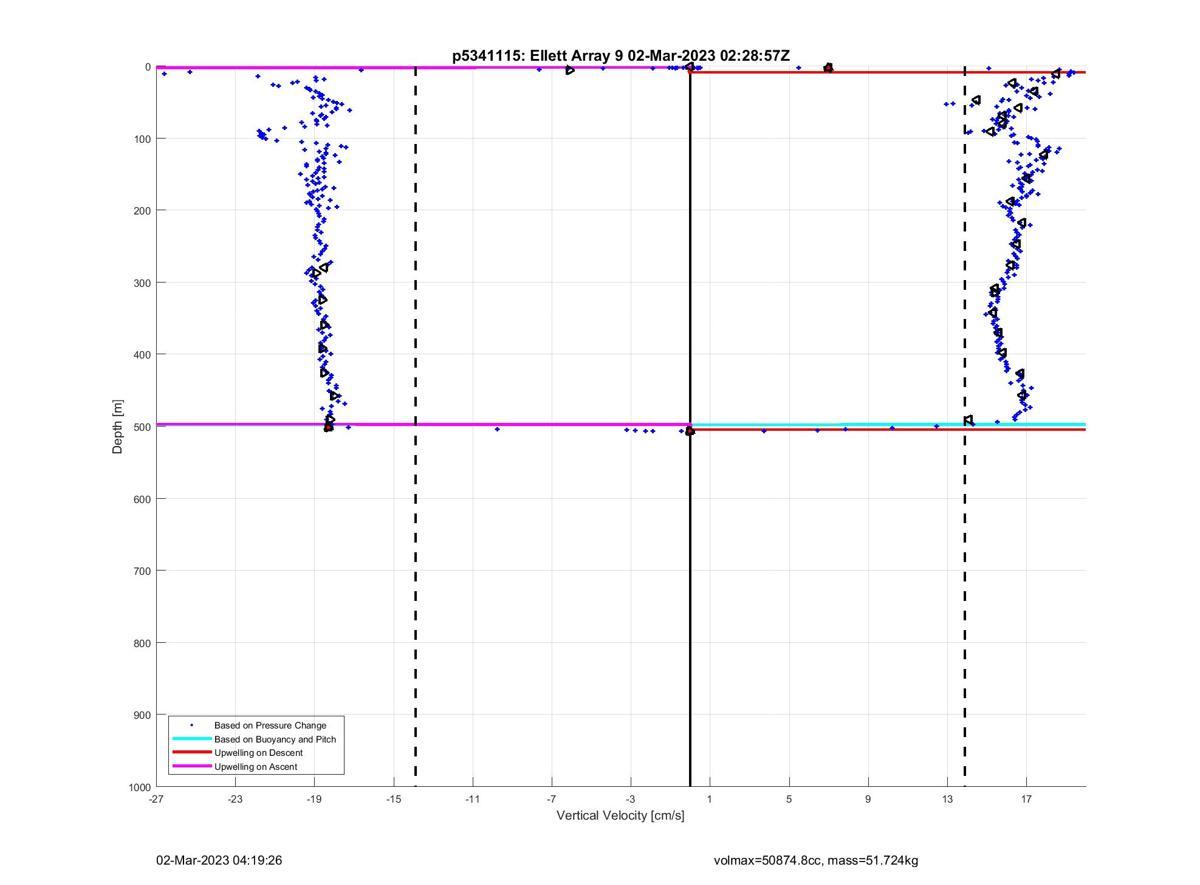Screen dimensions: 1200x885
Task: Click the magenta line sample in legend
Action: 191,767
